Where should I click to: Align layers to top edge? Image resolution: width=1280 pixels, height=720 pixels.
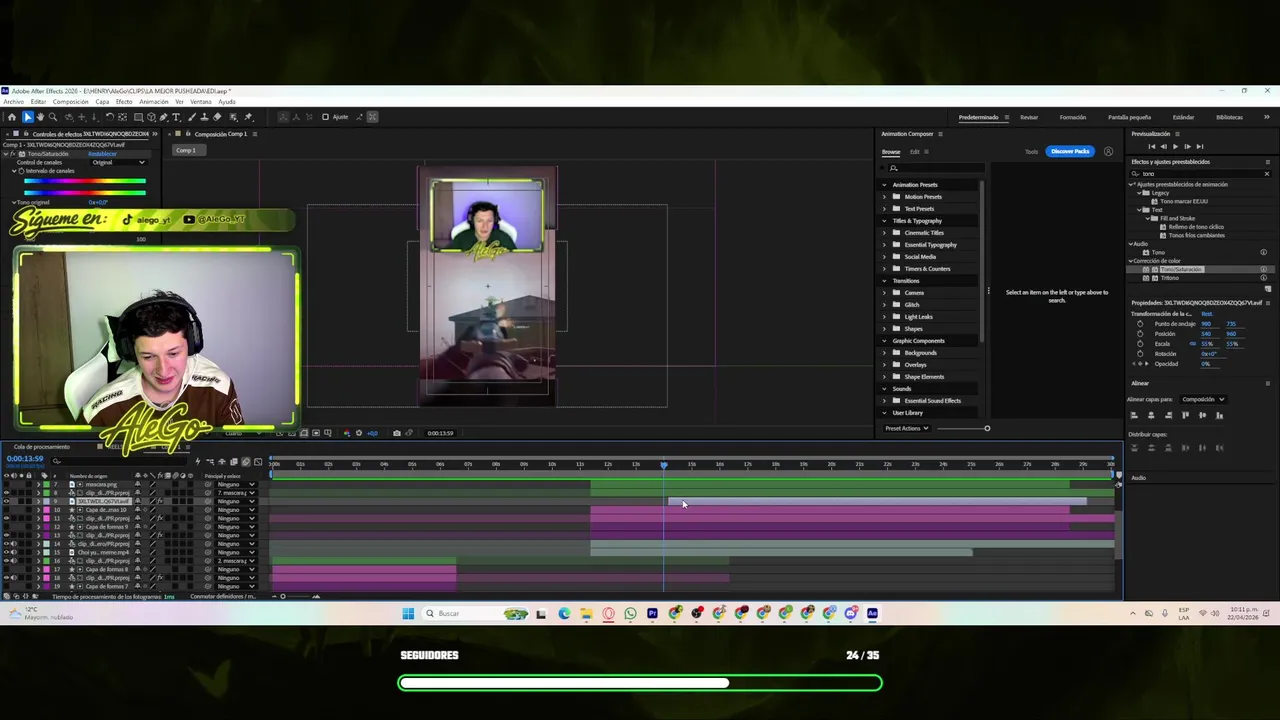point(1185,415)
